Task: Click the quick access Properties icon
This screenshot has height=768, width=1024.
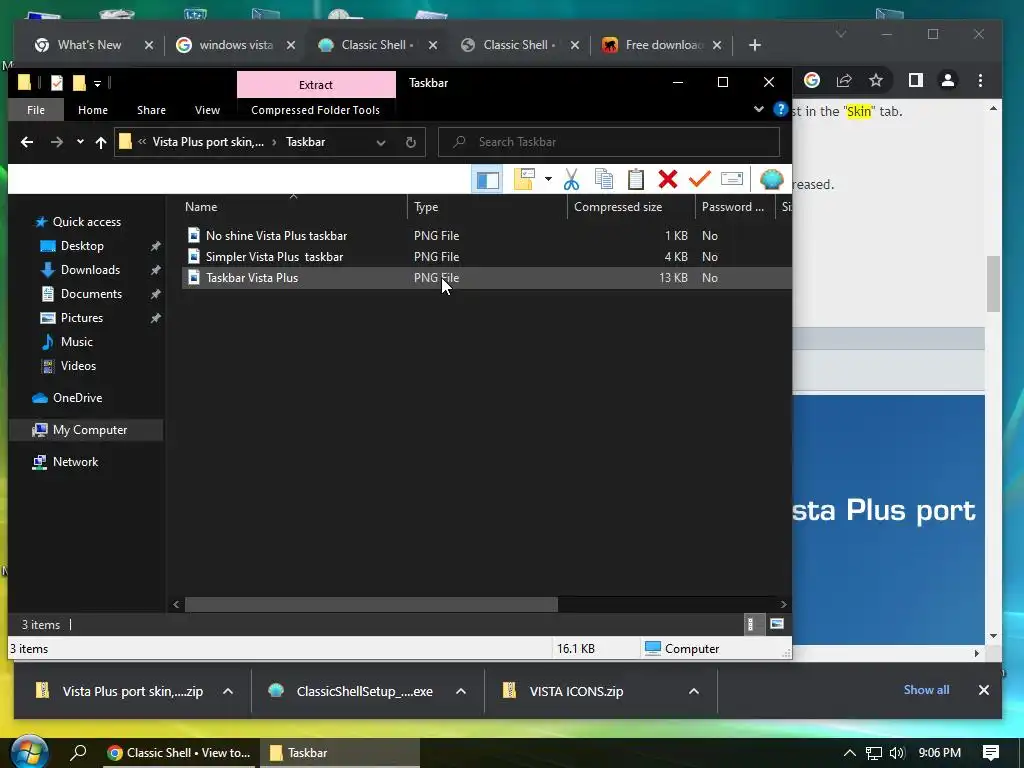Action: (x=57, y=82)
